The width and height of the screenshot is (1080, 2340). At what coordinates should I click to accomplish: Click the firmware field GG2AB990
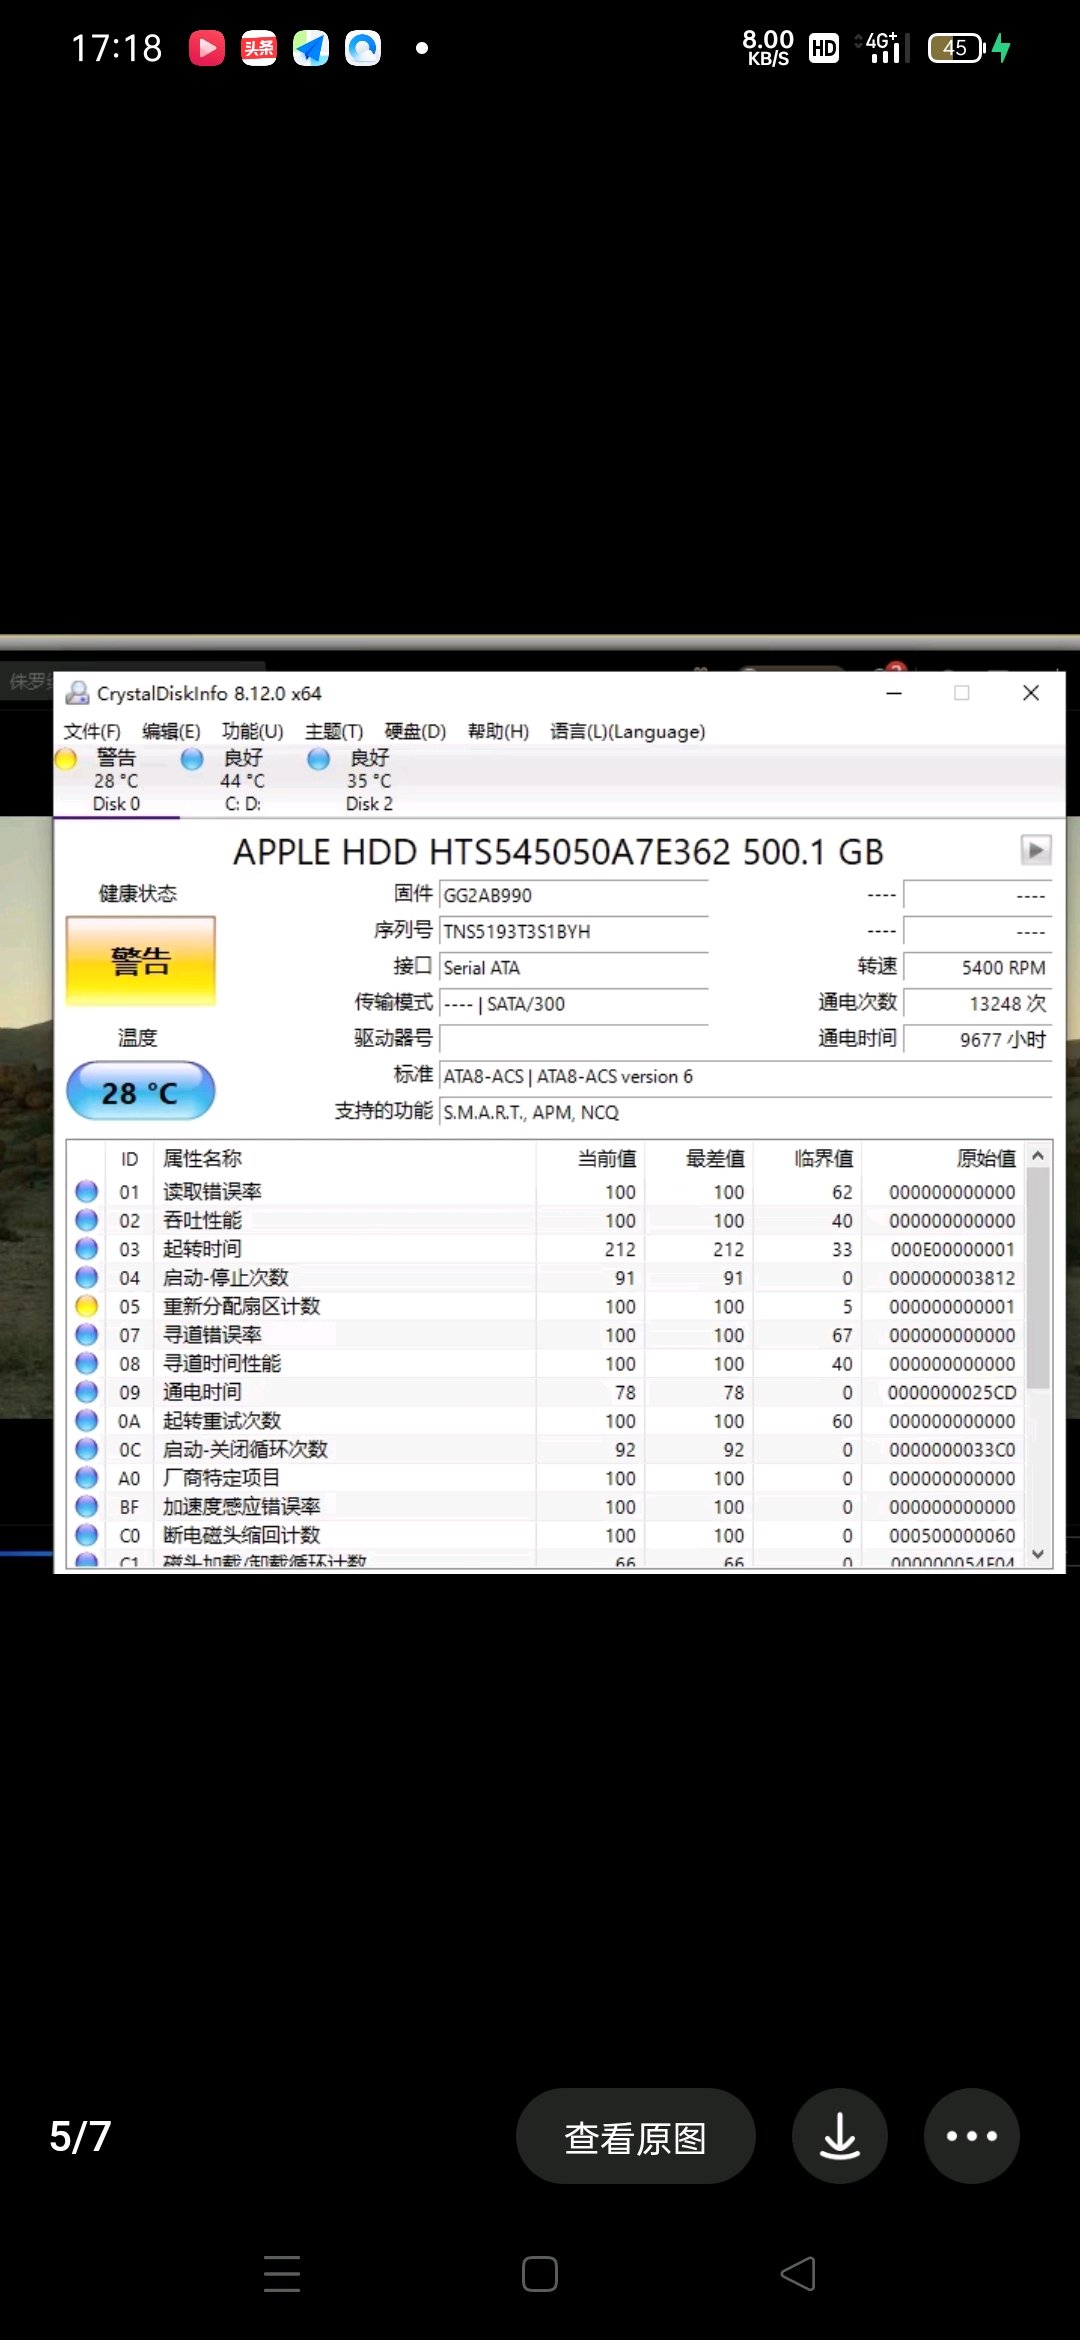(x=574, y=895)
